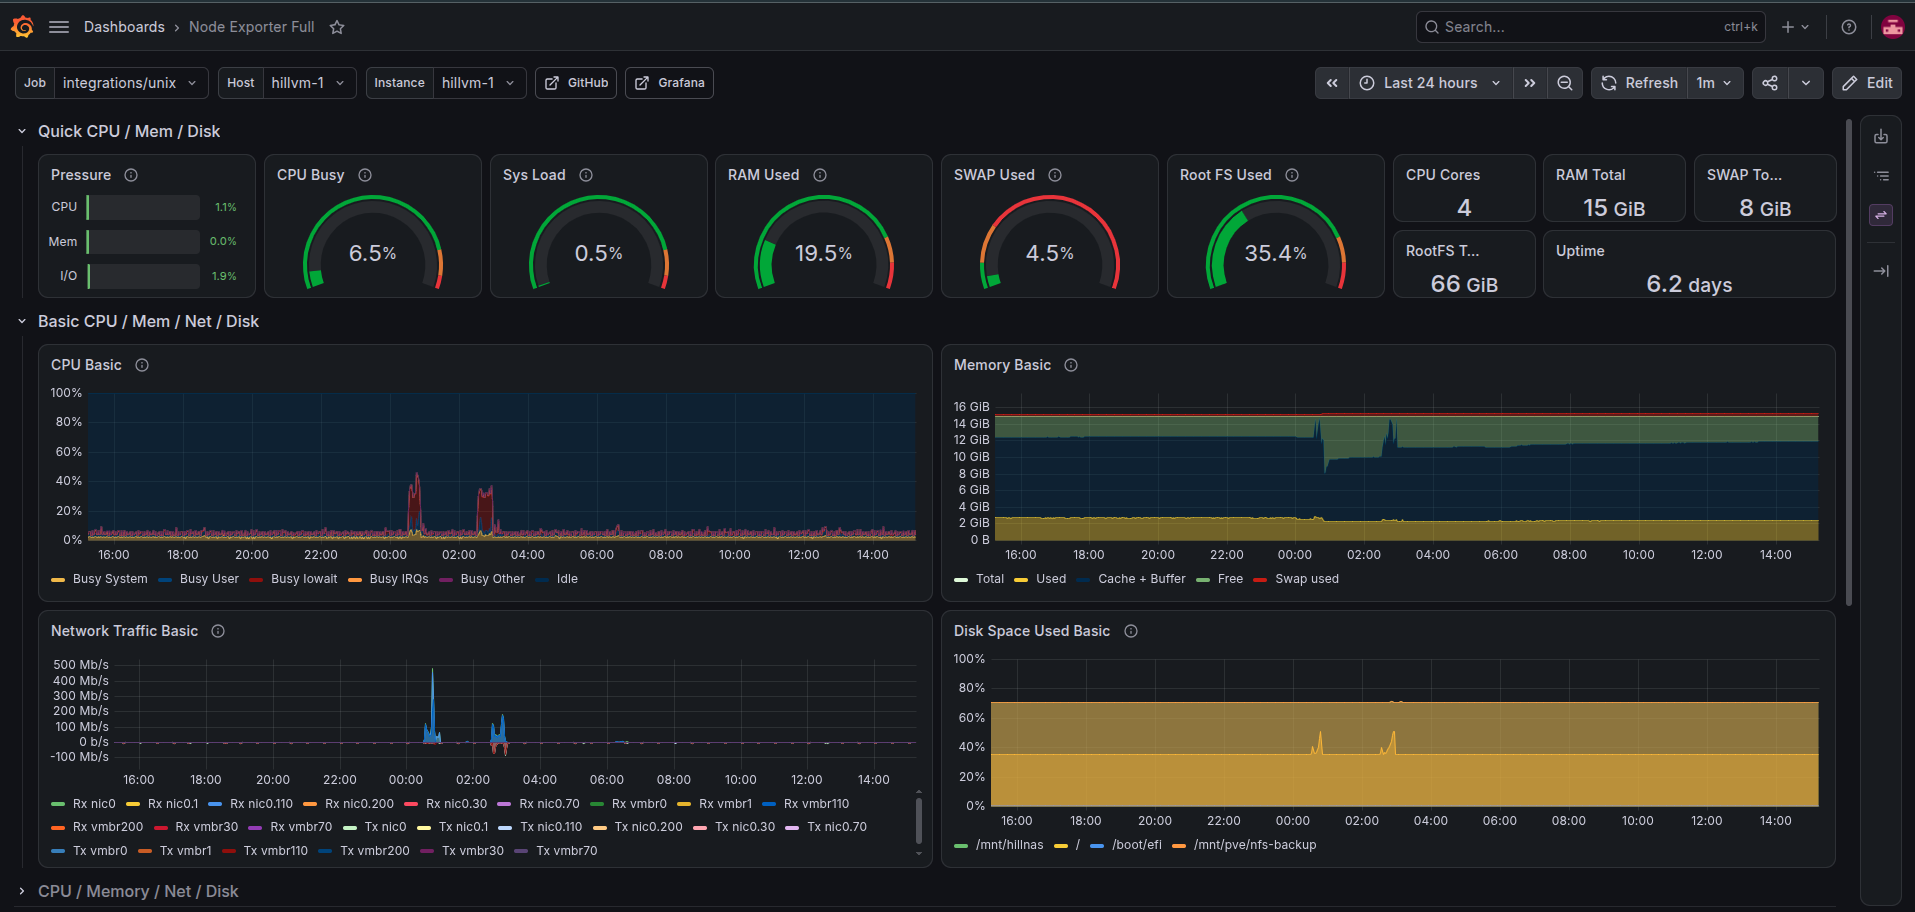
Task: Open the user profile avatar
Action: [x=1892, y=27]
